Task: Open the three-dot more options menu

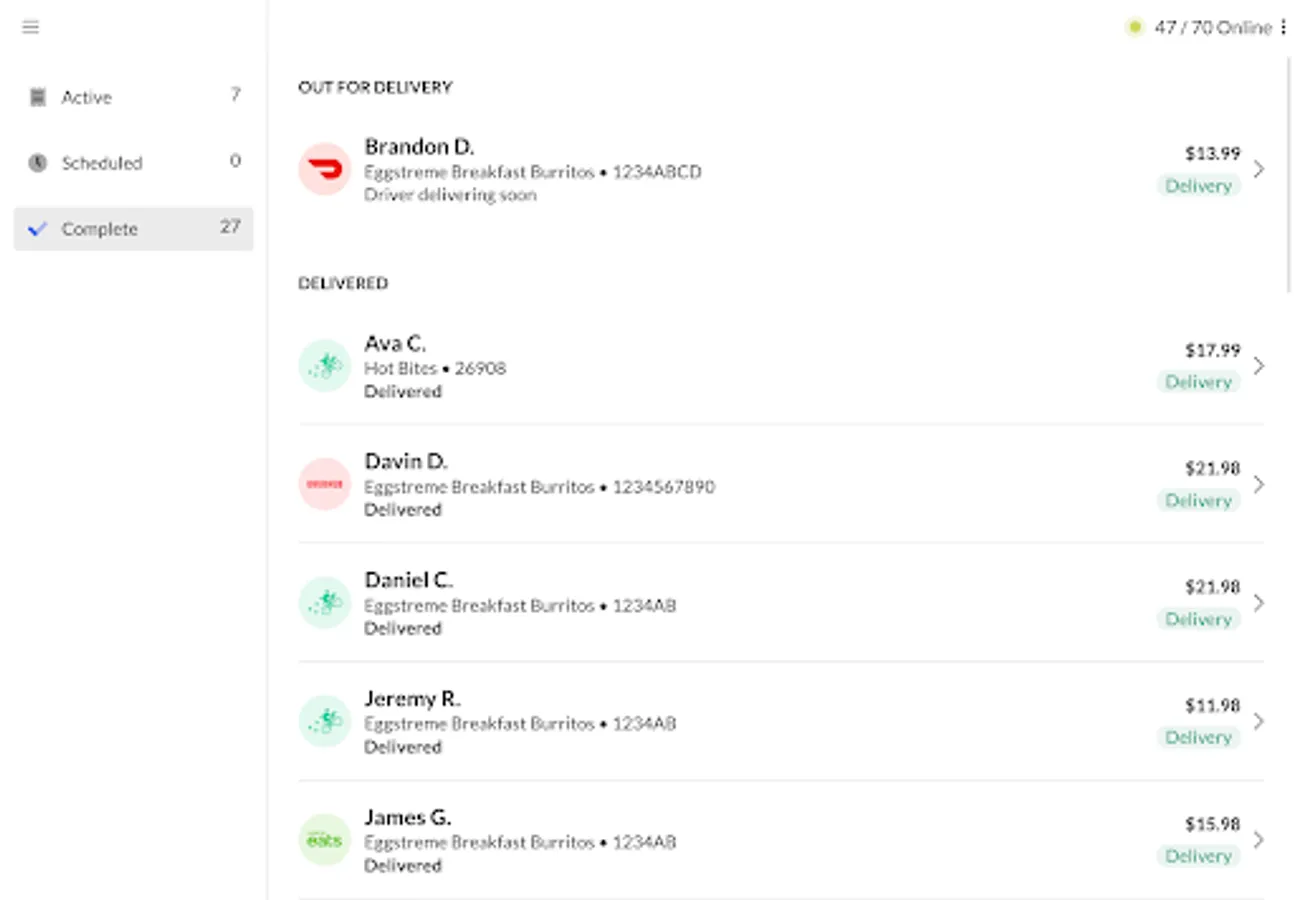Action: pos(1283,27)
